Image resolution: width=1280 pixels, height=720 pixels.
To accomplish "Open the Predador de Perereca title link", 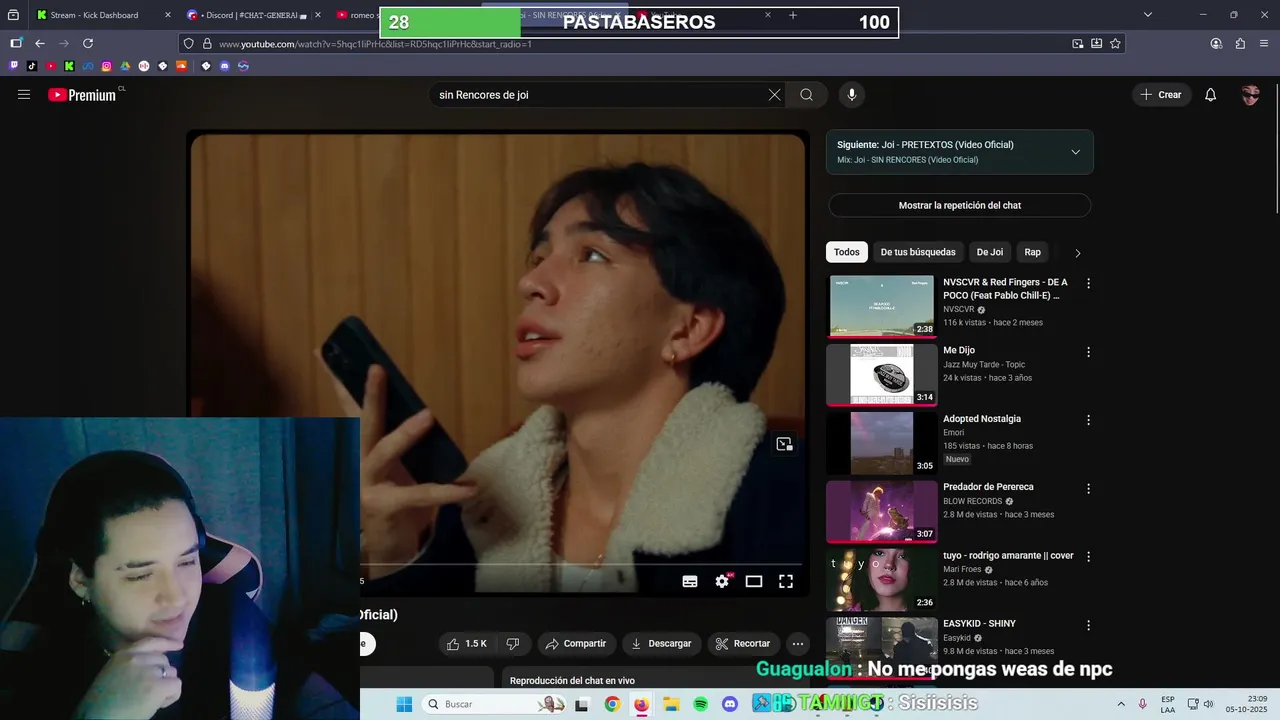I will (988, 487).
